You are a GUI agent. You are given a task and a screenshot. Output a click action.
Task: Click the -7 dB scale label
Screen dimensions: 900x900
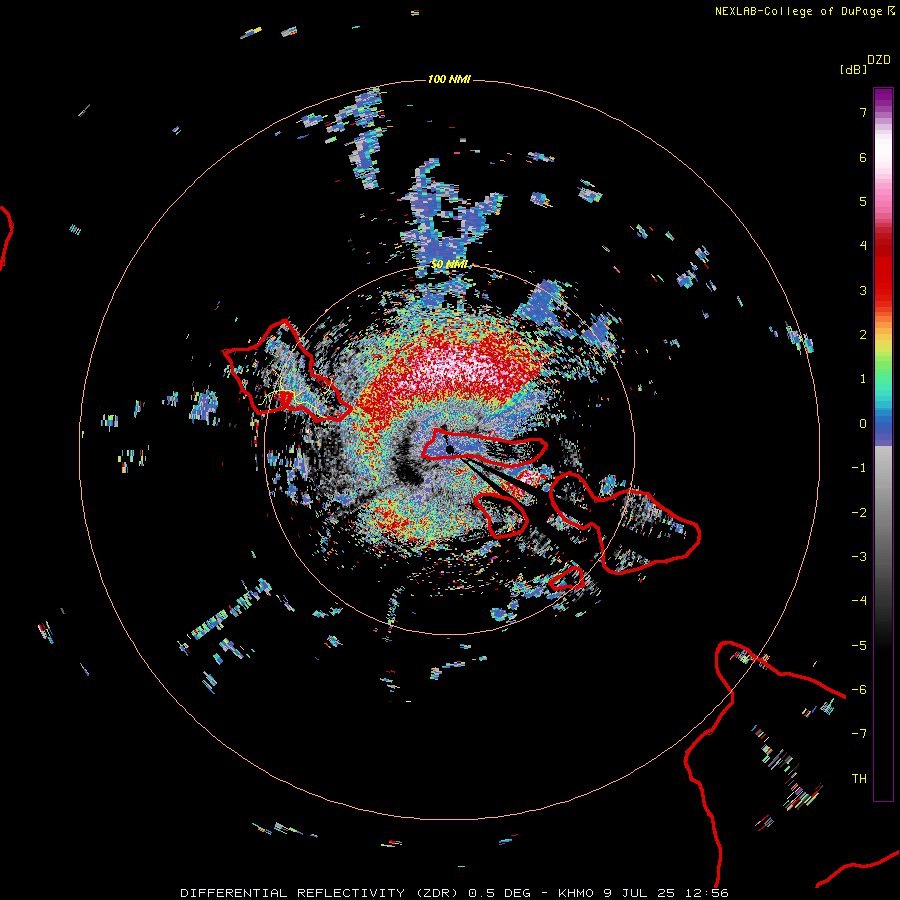[859, 734]
